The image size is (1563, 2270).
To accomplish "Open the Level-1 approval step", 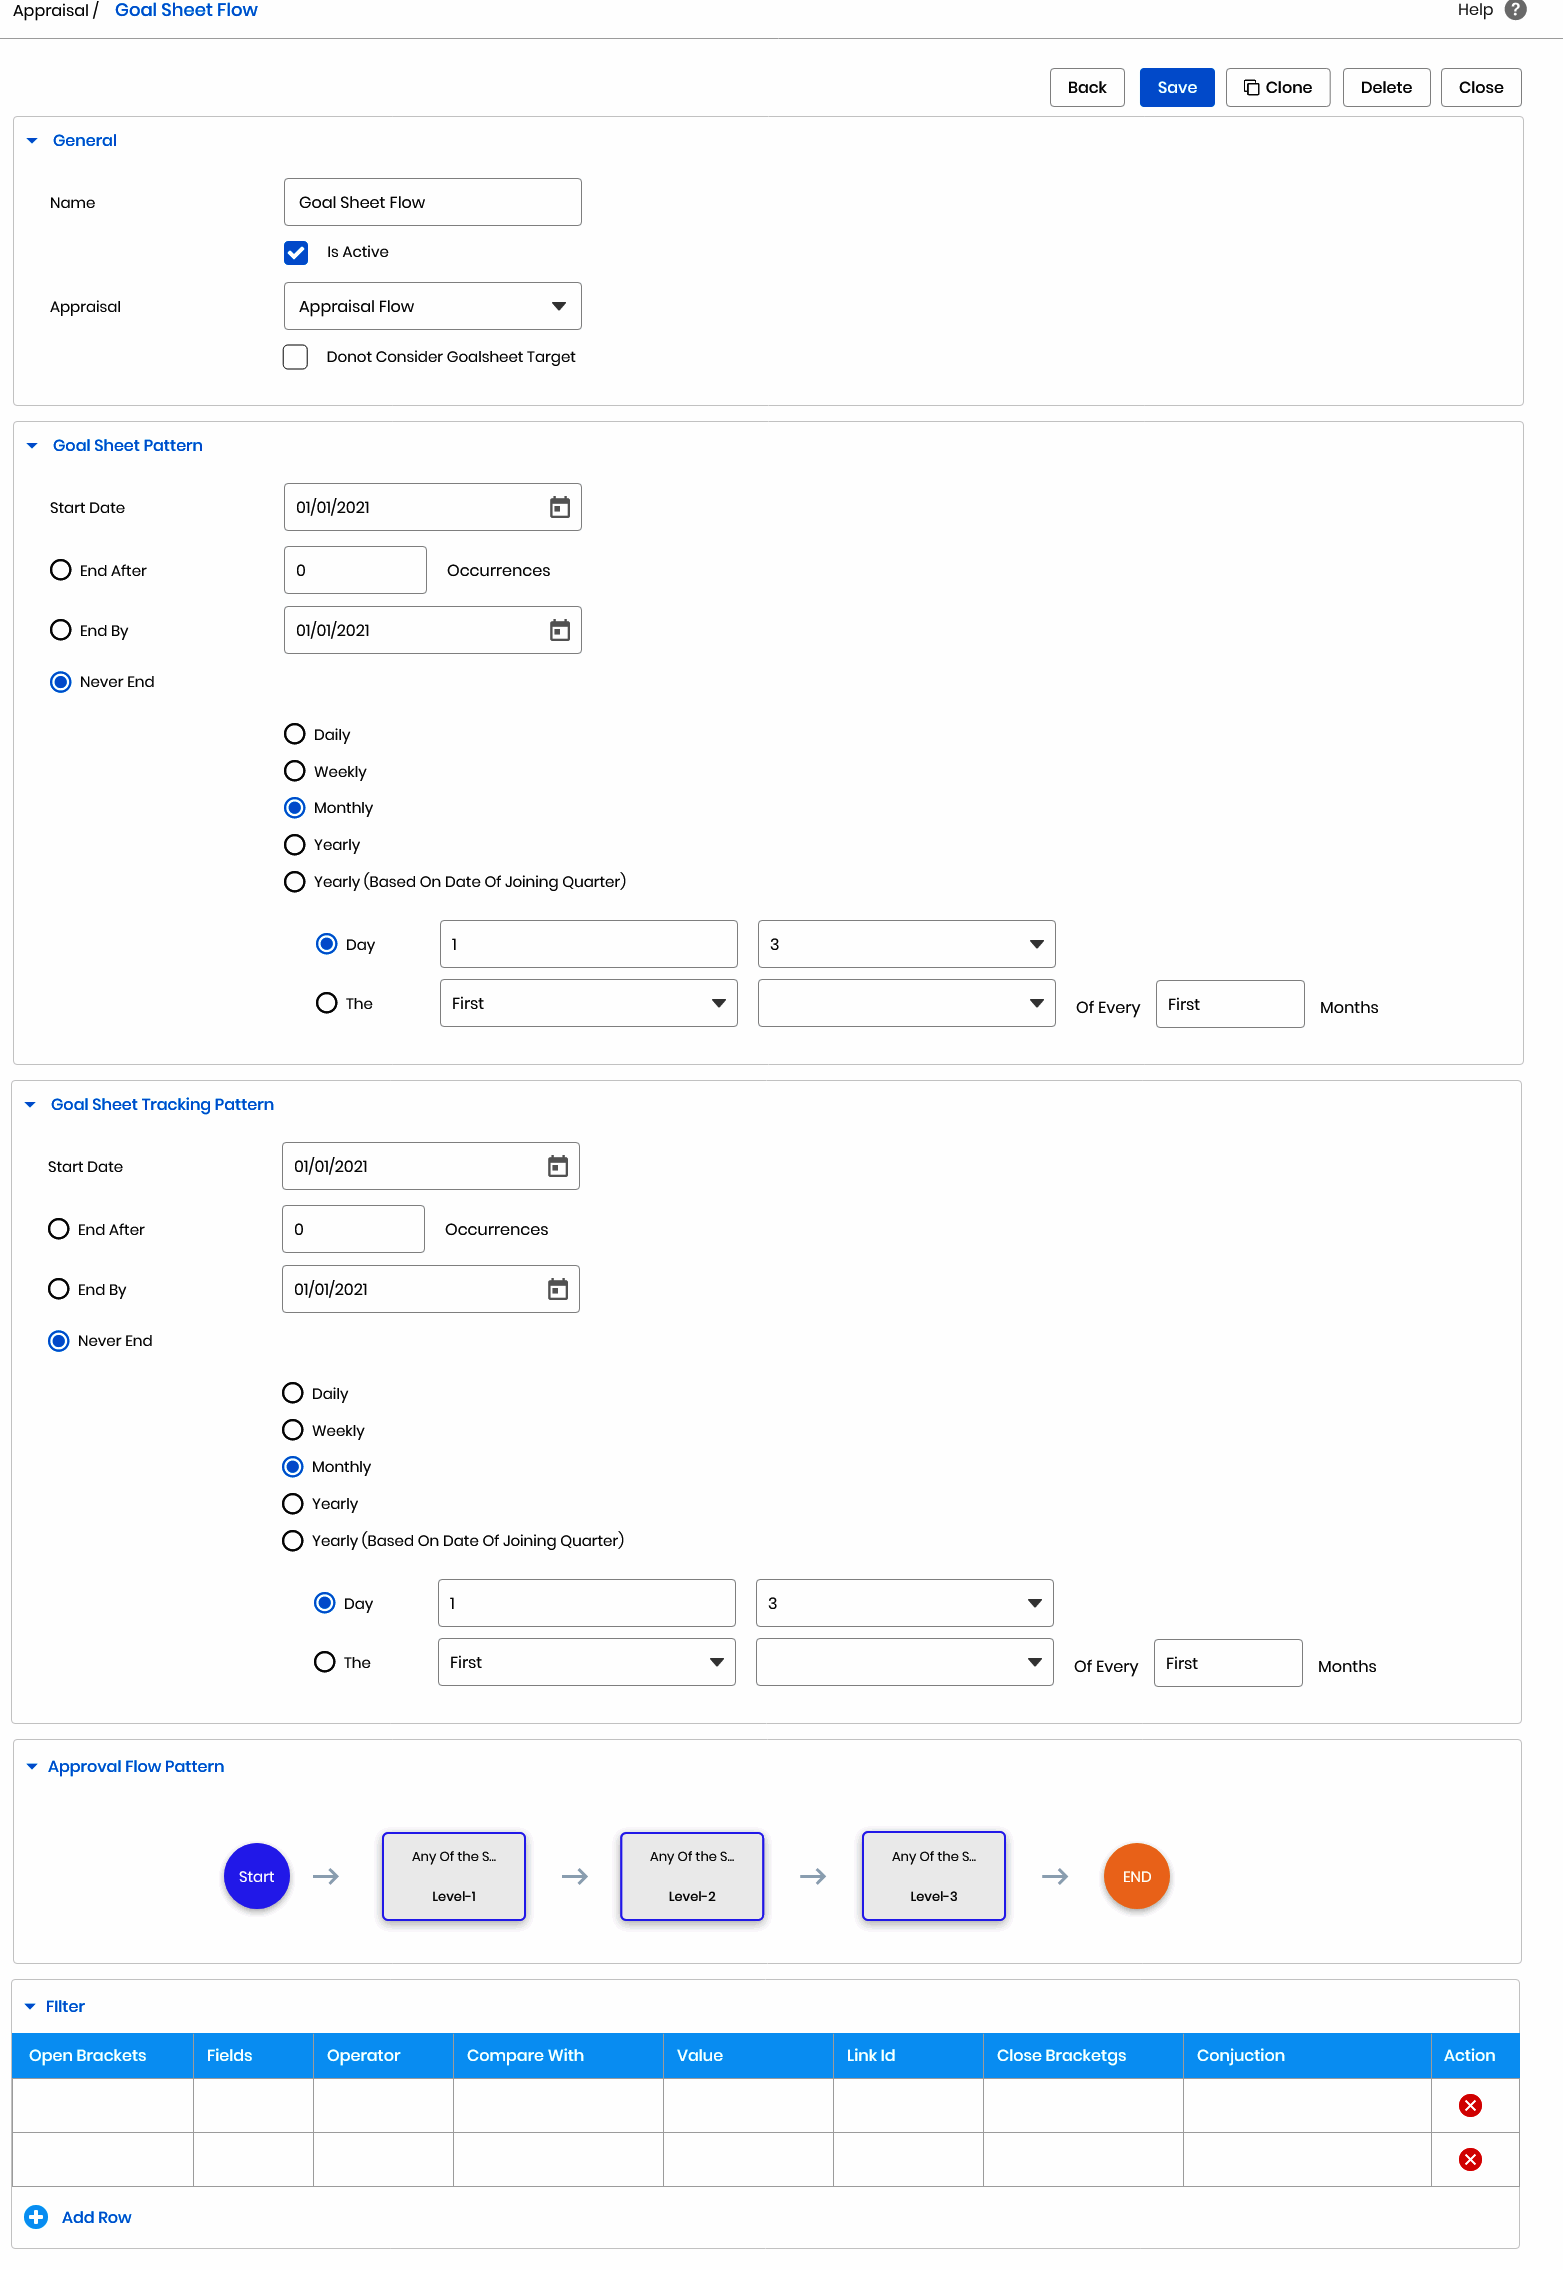I will (x=454, y=1876).
